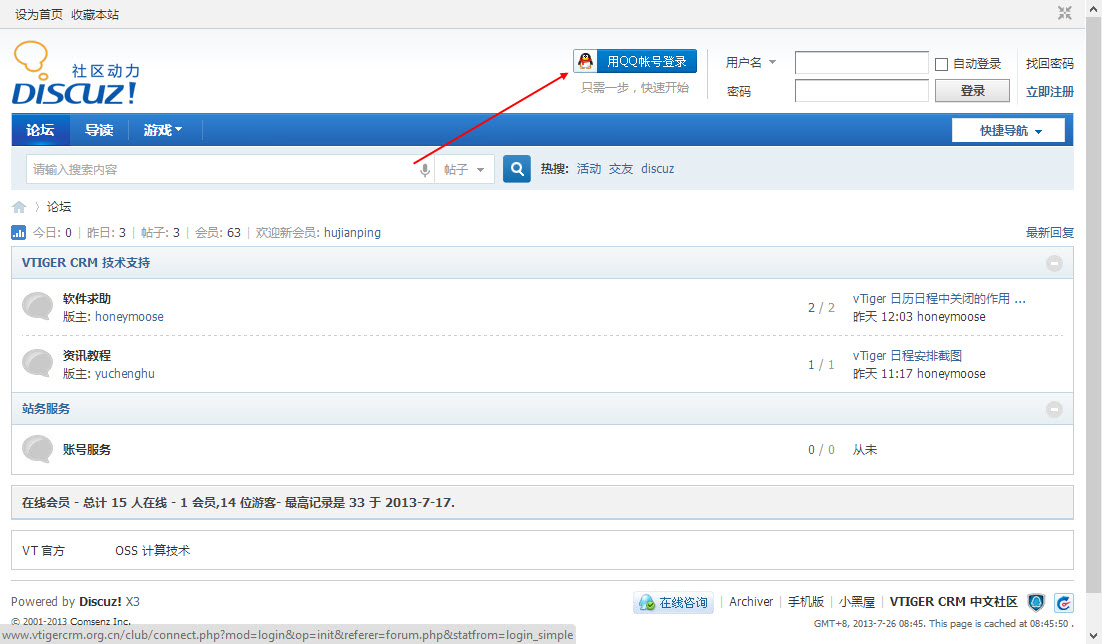This screenshot has height=644, width=1102.
Task: Click the 软件求助 forum bubble icon
Action: [37, 307]
